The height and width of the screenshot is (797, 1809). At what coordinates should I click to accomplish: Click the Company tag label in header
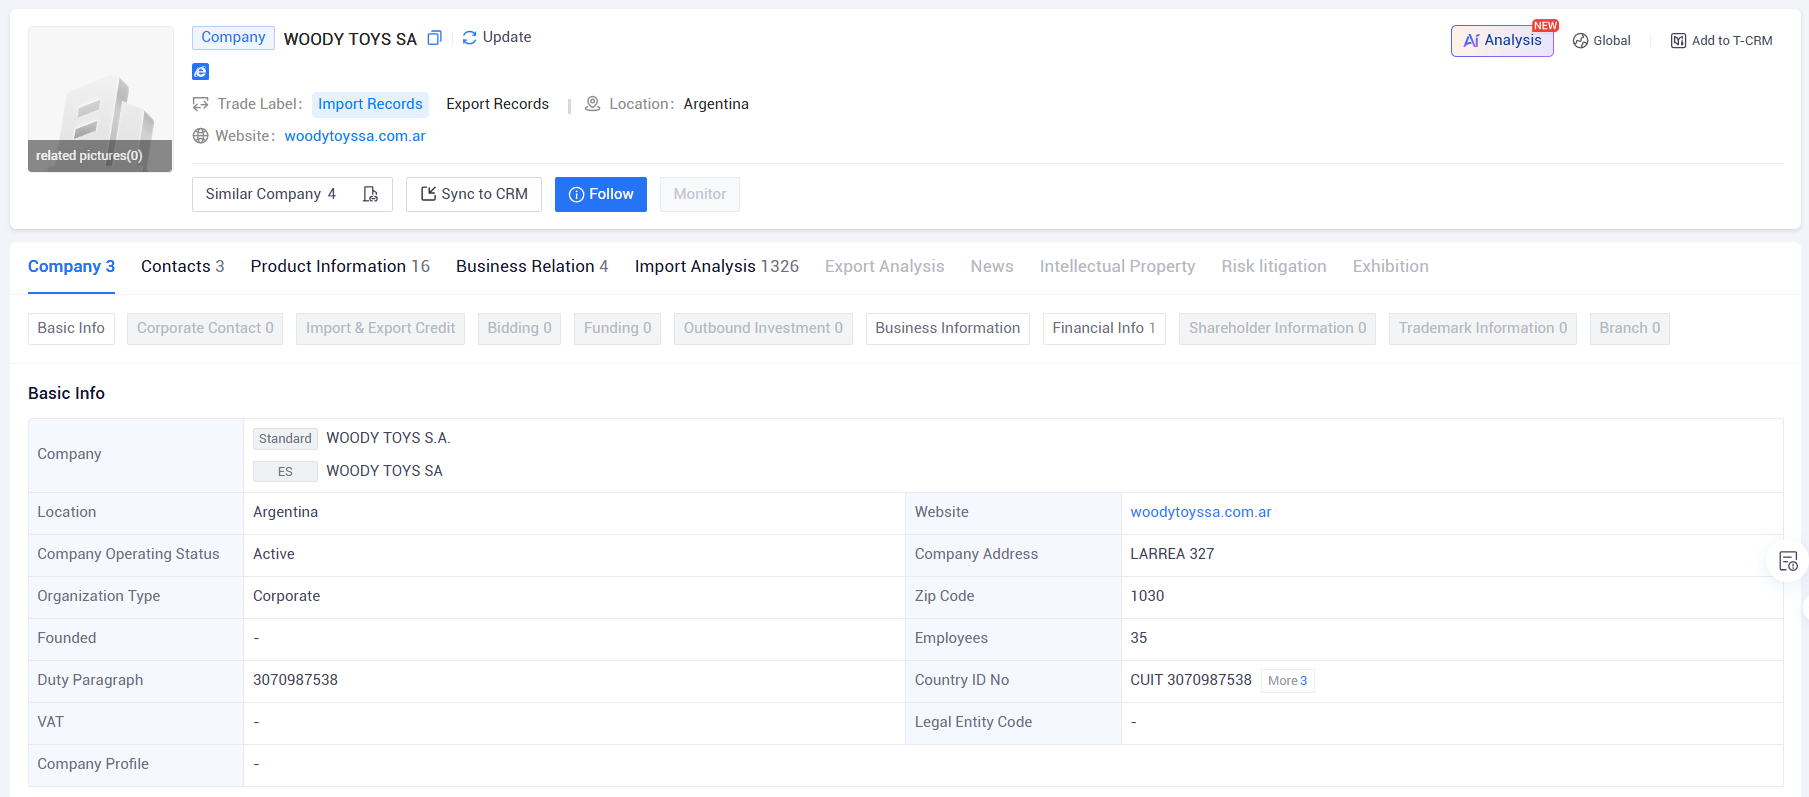(x=233, y=38)
